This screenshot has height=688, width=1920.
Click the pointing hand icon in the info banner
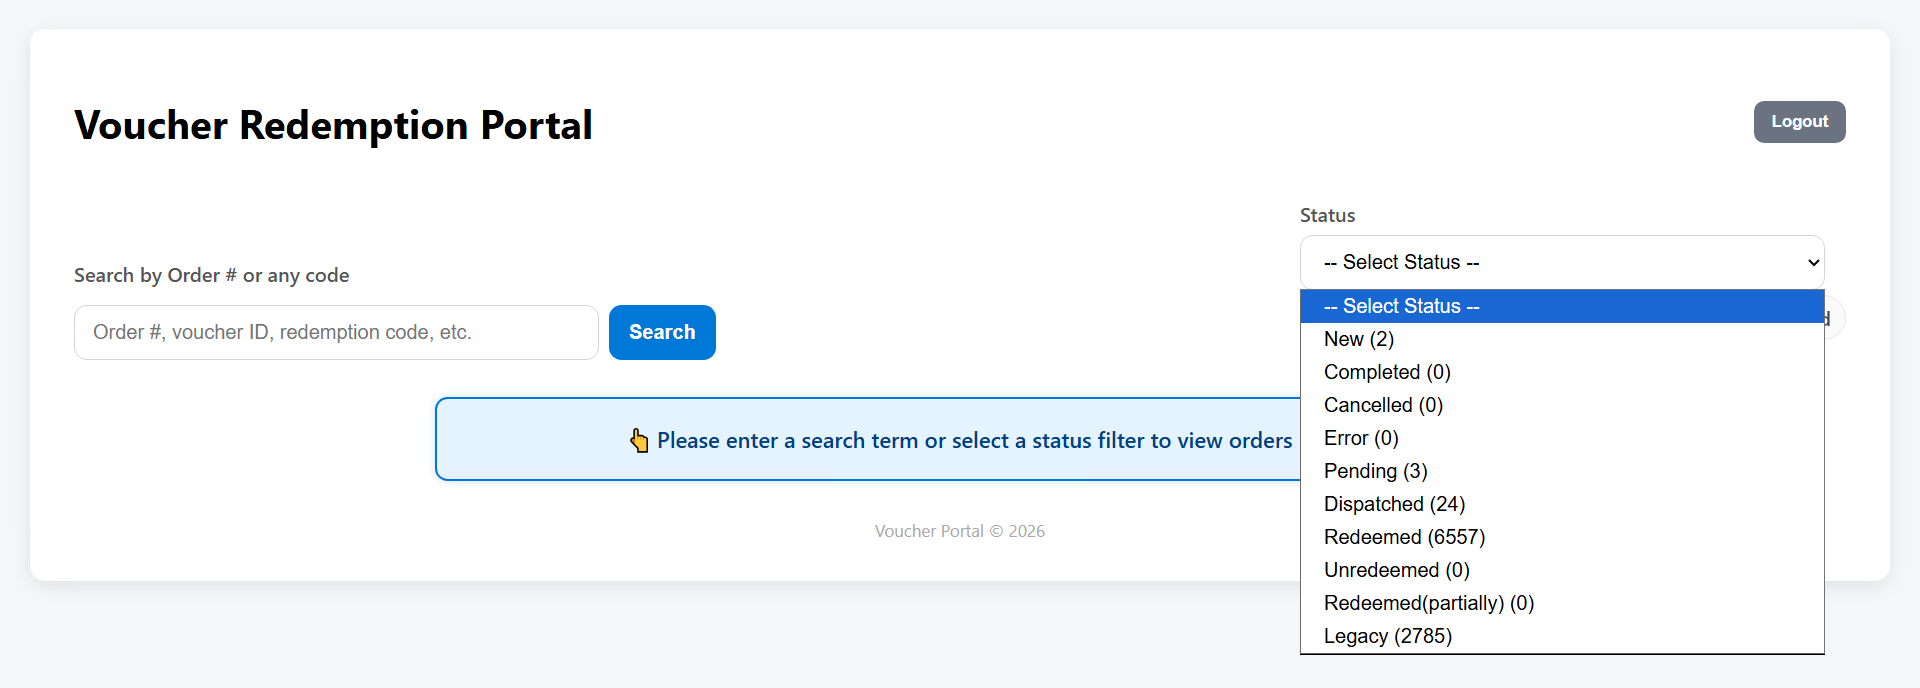[639, 440]
